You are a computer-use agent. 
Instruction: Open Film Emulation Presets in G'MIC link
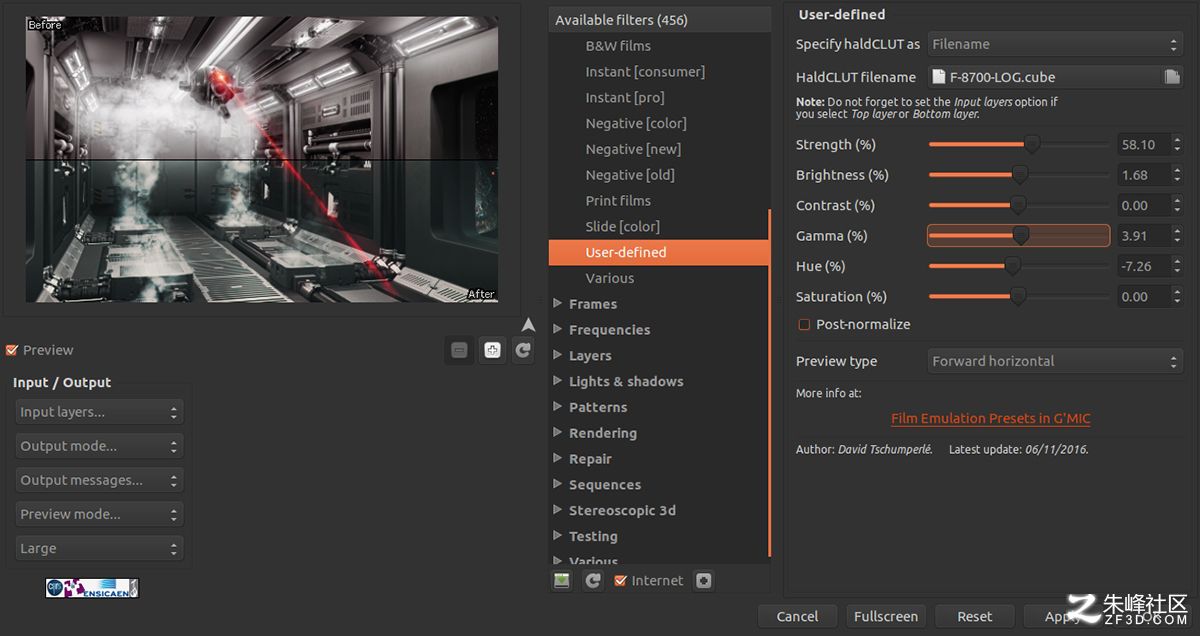tap(991, 419)
